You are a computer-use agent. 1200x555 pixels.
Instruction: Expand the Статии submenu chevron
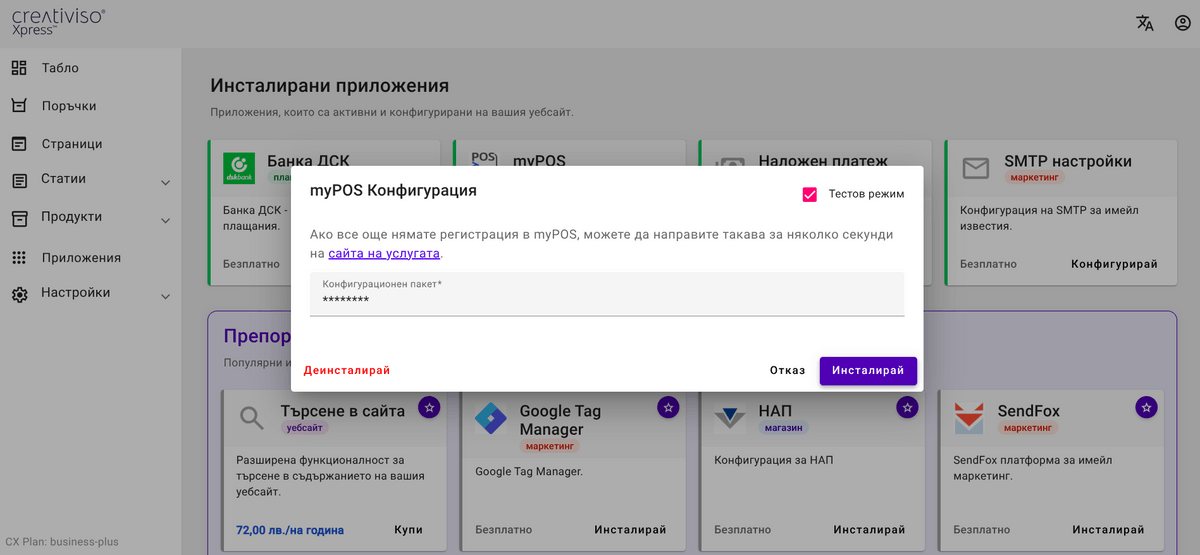point(165,183)
